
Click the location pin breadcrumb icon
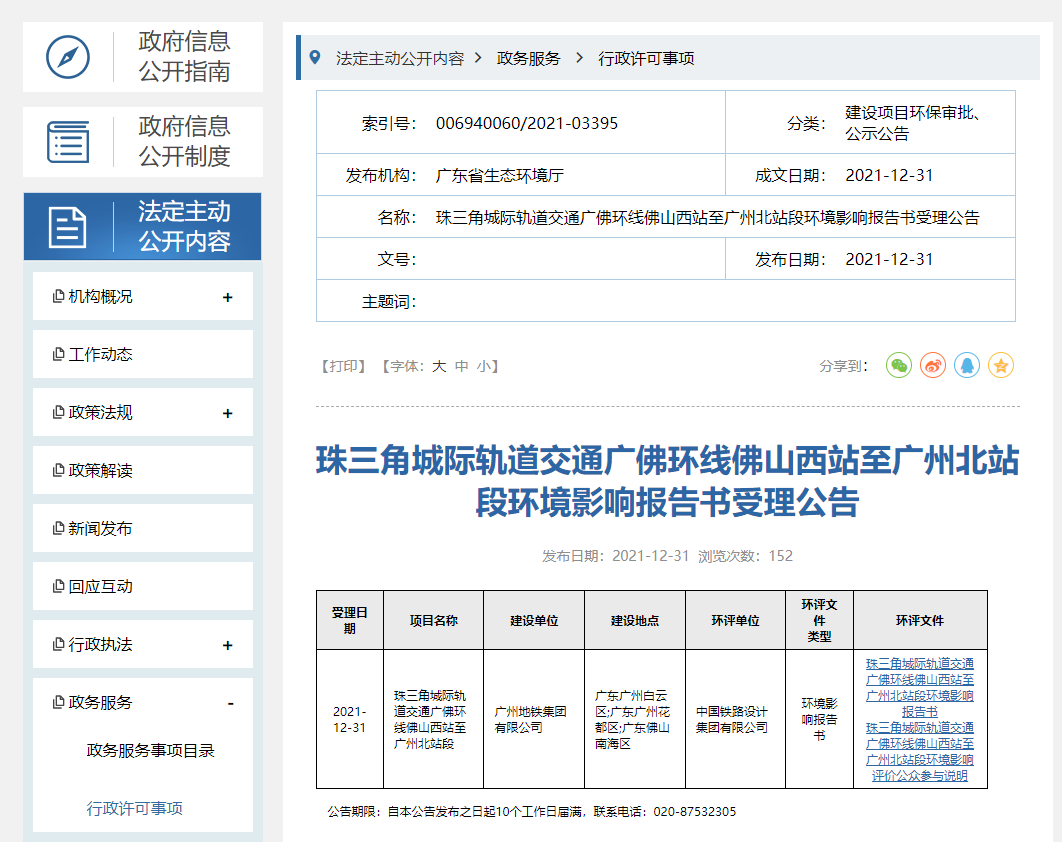coord(316,58)
